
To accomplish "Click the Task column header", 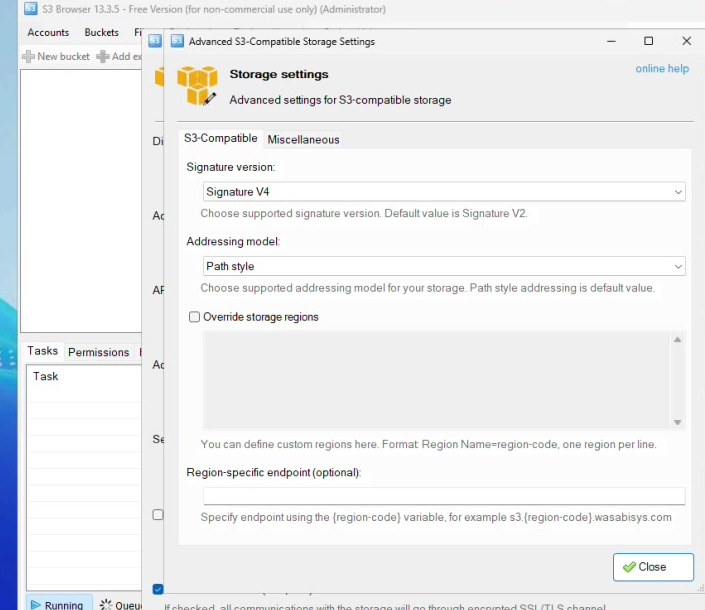I will [x=45, y=376].
